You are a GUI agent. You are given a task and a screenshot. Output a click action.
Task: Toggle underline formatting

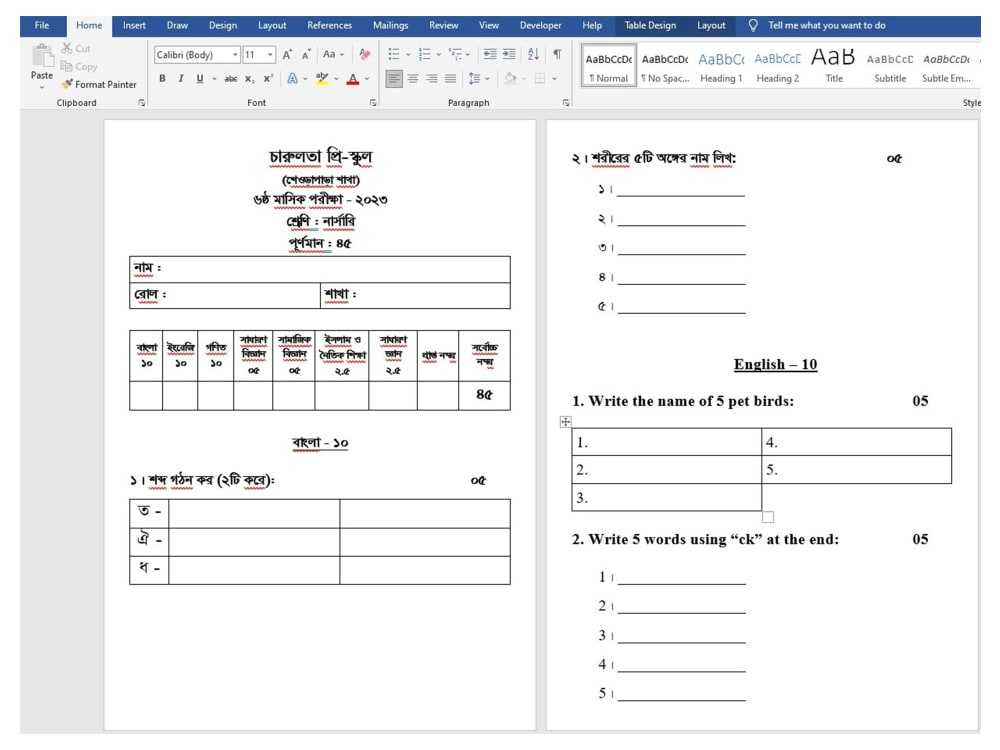(x=200, y=78)
